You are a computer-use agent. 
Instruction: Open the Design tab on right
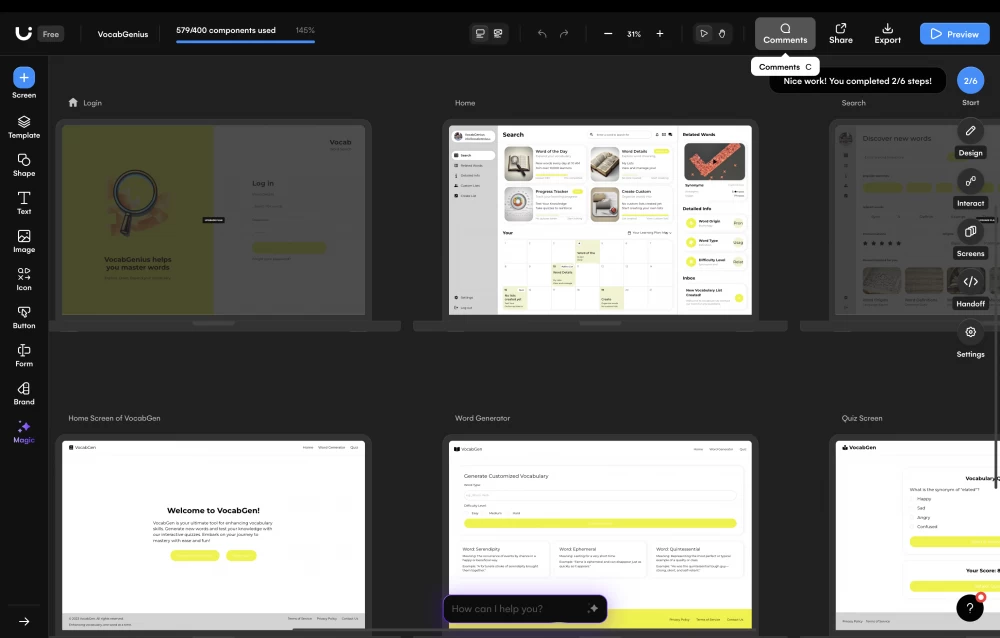click(x=970, y=131)
